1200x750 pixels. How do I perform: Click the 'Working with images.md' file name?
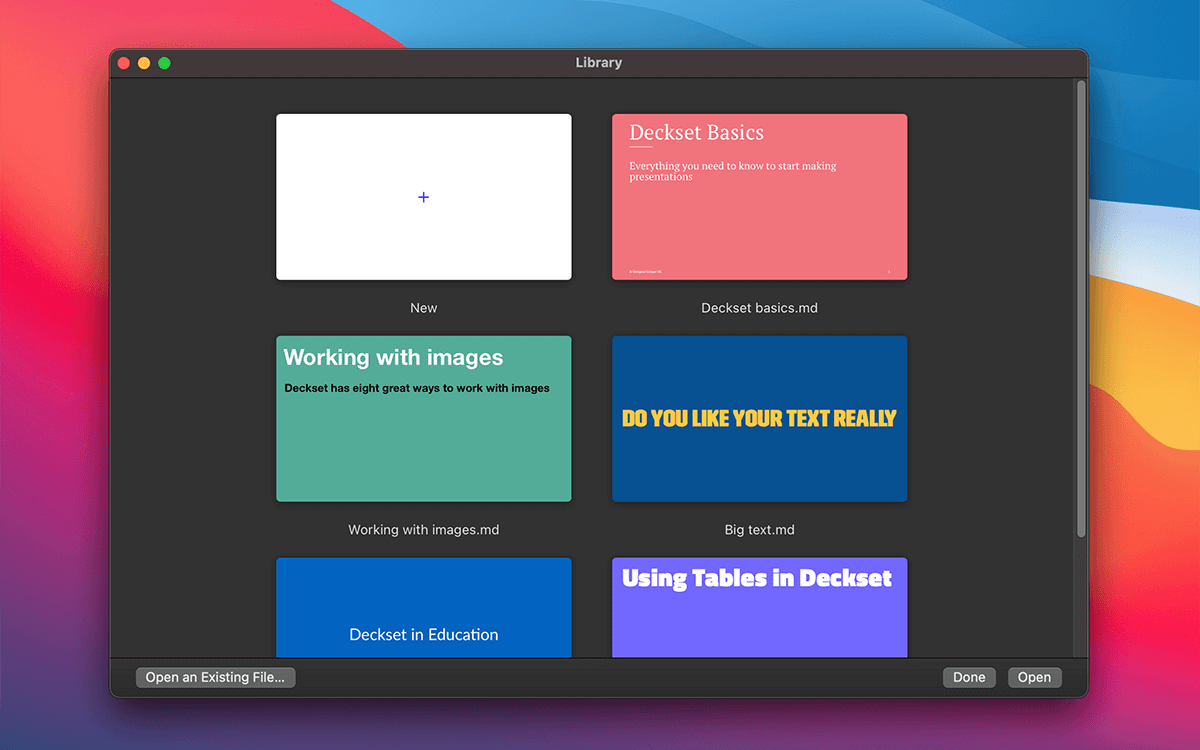[x=424, y=530]
